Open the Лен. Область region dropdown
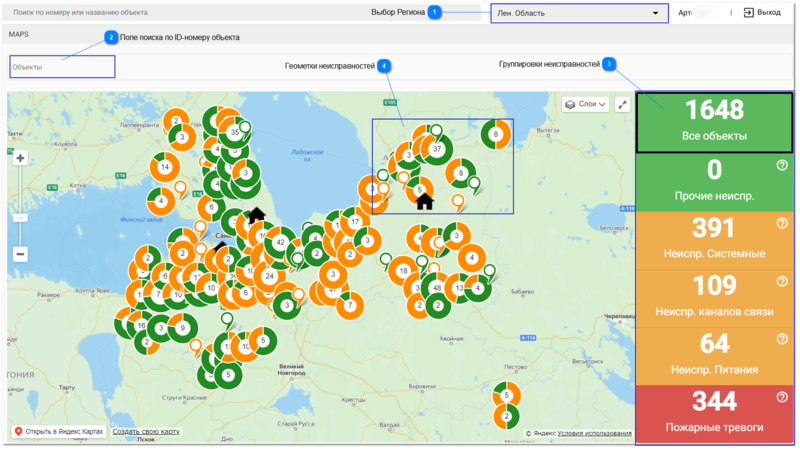This screenshot has width=800, height=451. pyautogui.click(x=579, y=13)
